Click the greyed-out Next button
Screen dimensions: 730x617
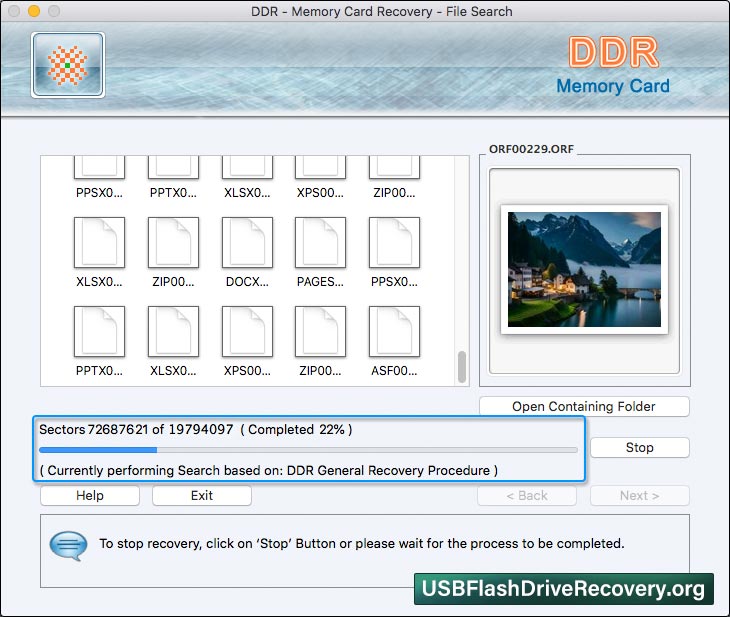click(x=640, y=495)
